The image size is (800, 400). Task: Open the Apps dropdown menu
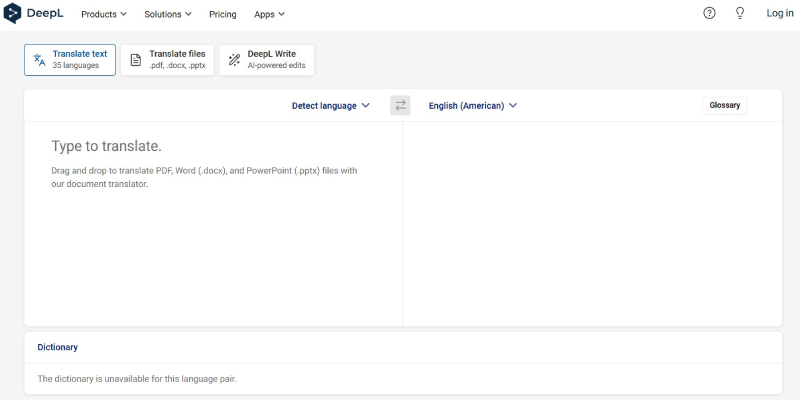269,14
